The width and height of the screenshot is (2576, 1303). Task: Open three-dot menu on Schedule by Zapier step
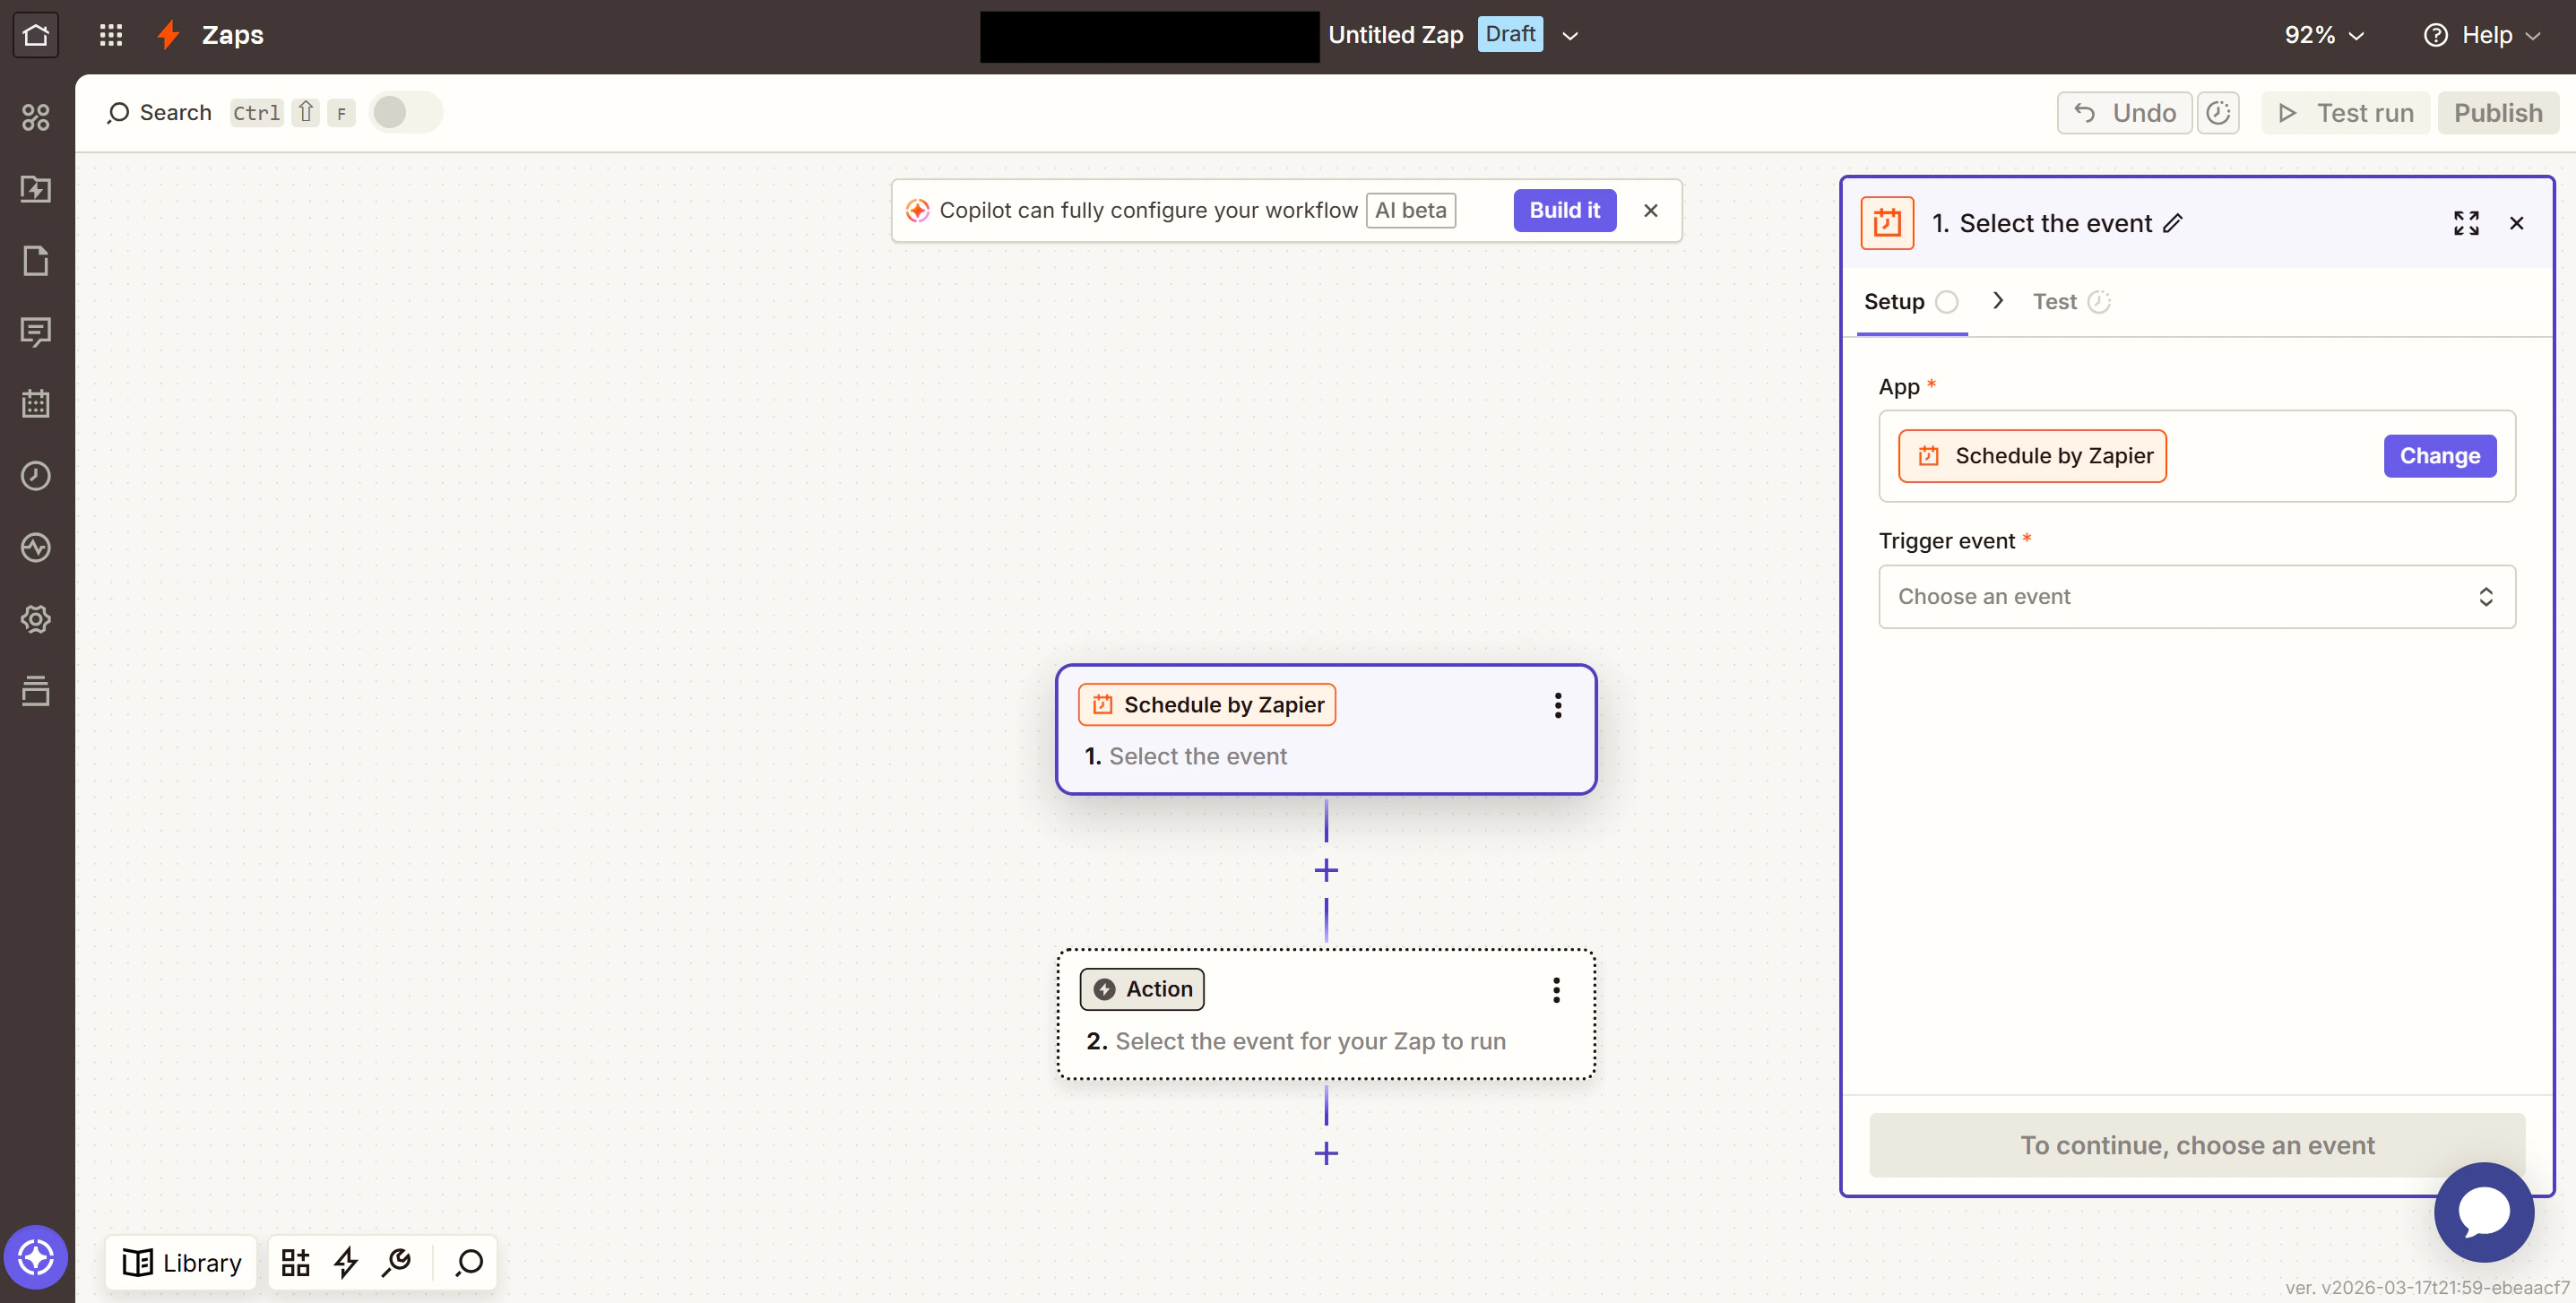(x=1557, y=705)
